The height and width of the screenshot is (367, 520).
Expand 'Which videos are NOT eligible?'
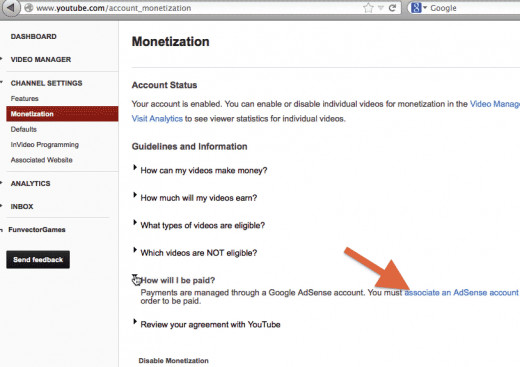tap(199, 253)
